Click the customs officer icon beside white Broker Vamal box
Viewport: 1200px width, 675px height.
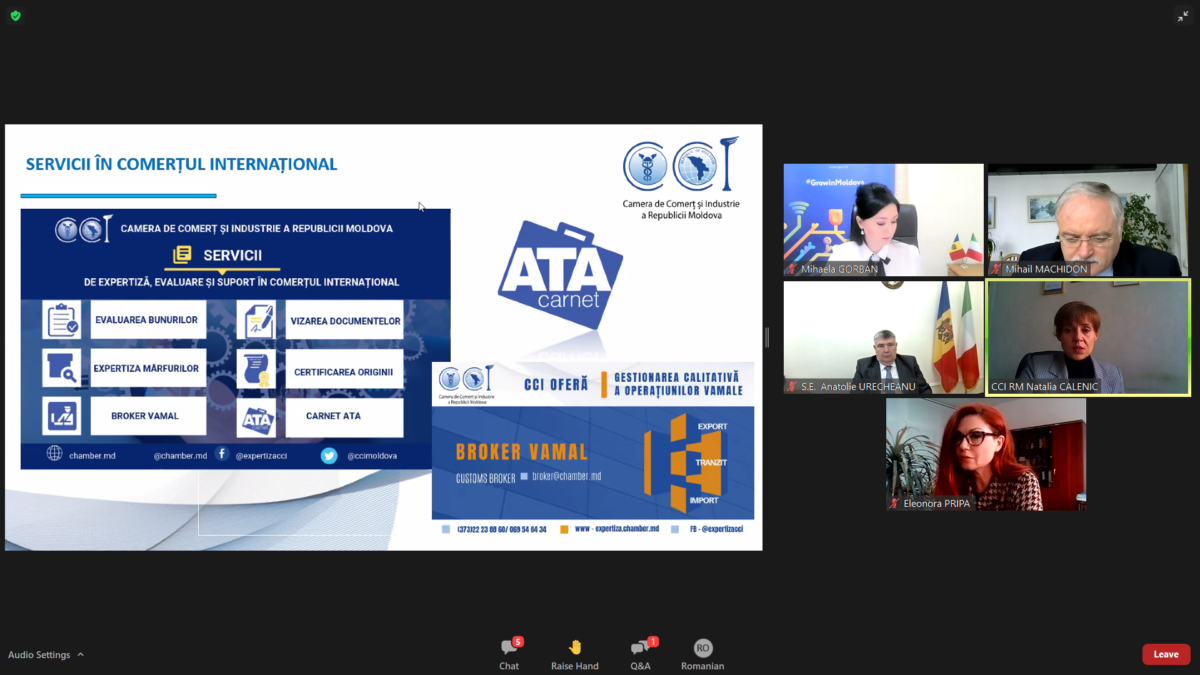62,416
